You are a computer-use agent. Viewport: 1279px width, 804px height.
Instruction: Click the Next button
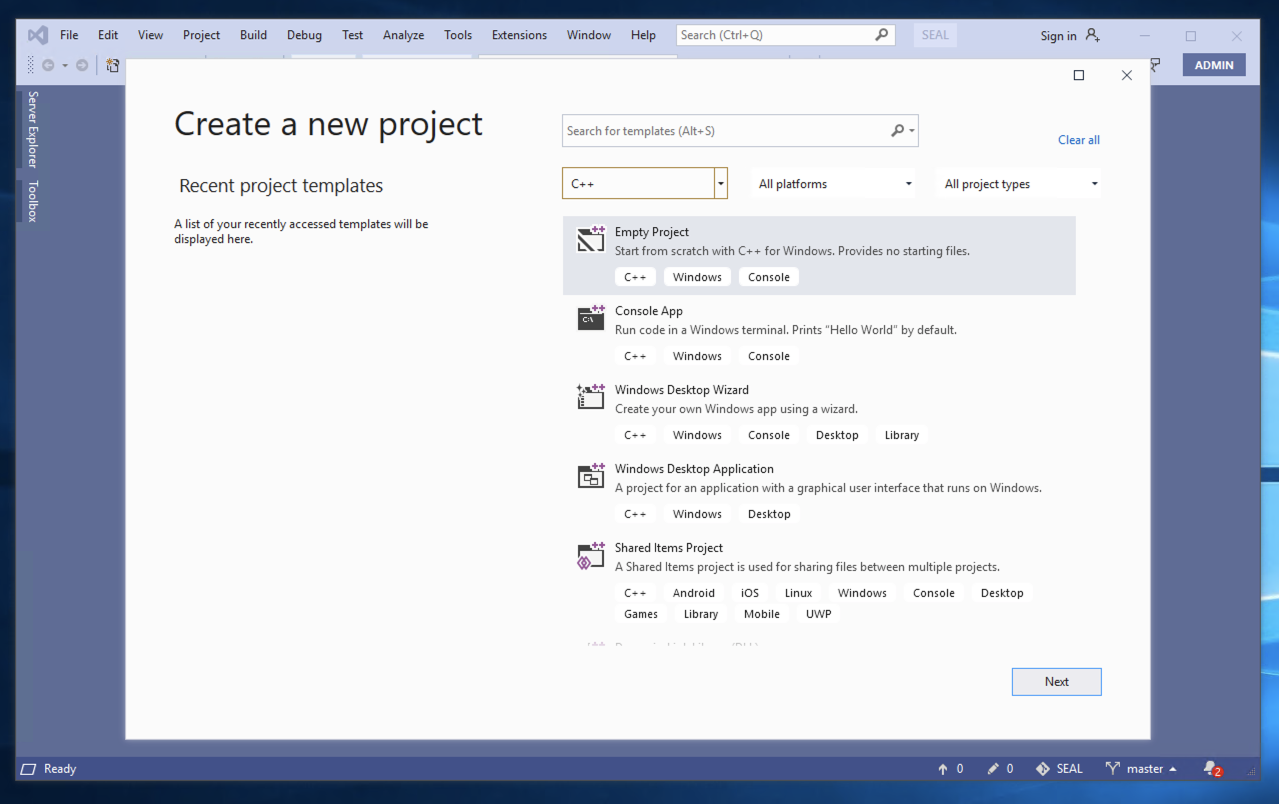1056,682
